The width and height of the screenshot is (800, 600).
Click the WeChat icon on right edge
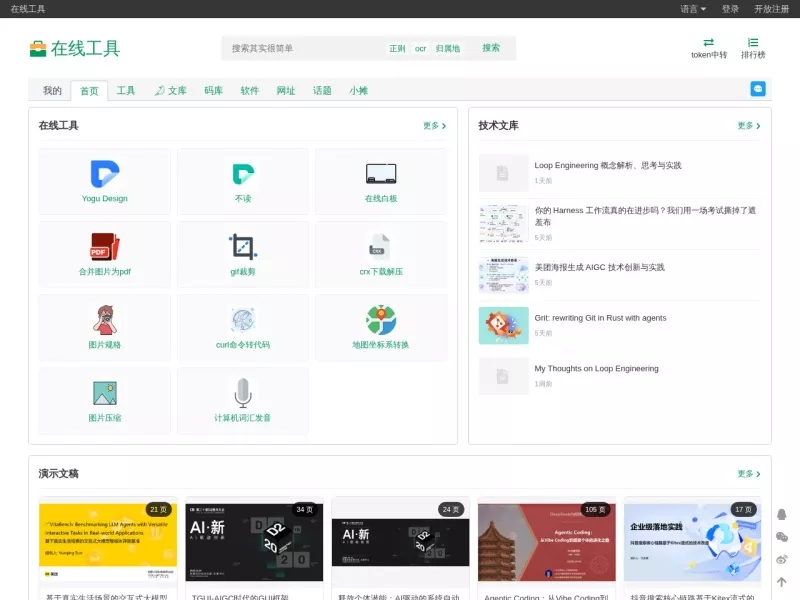pos(782,537)
